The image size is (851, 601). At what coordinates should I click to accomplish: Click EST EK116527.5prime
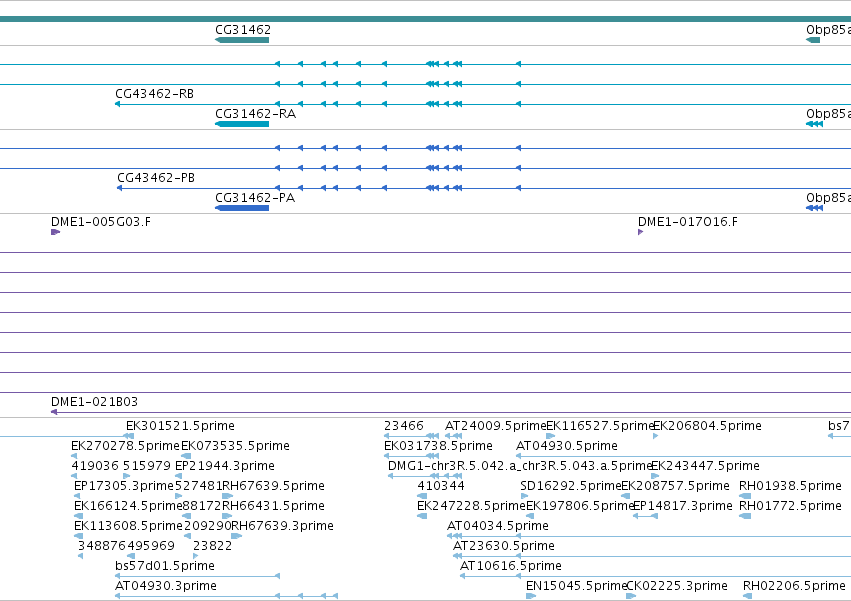click(599, 426)
